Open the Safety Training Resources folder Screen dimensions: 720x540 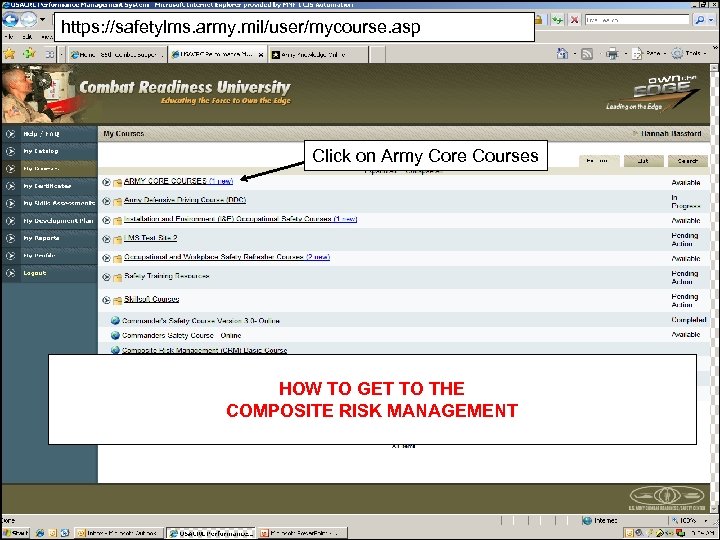[x=167, y=276]
